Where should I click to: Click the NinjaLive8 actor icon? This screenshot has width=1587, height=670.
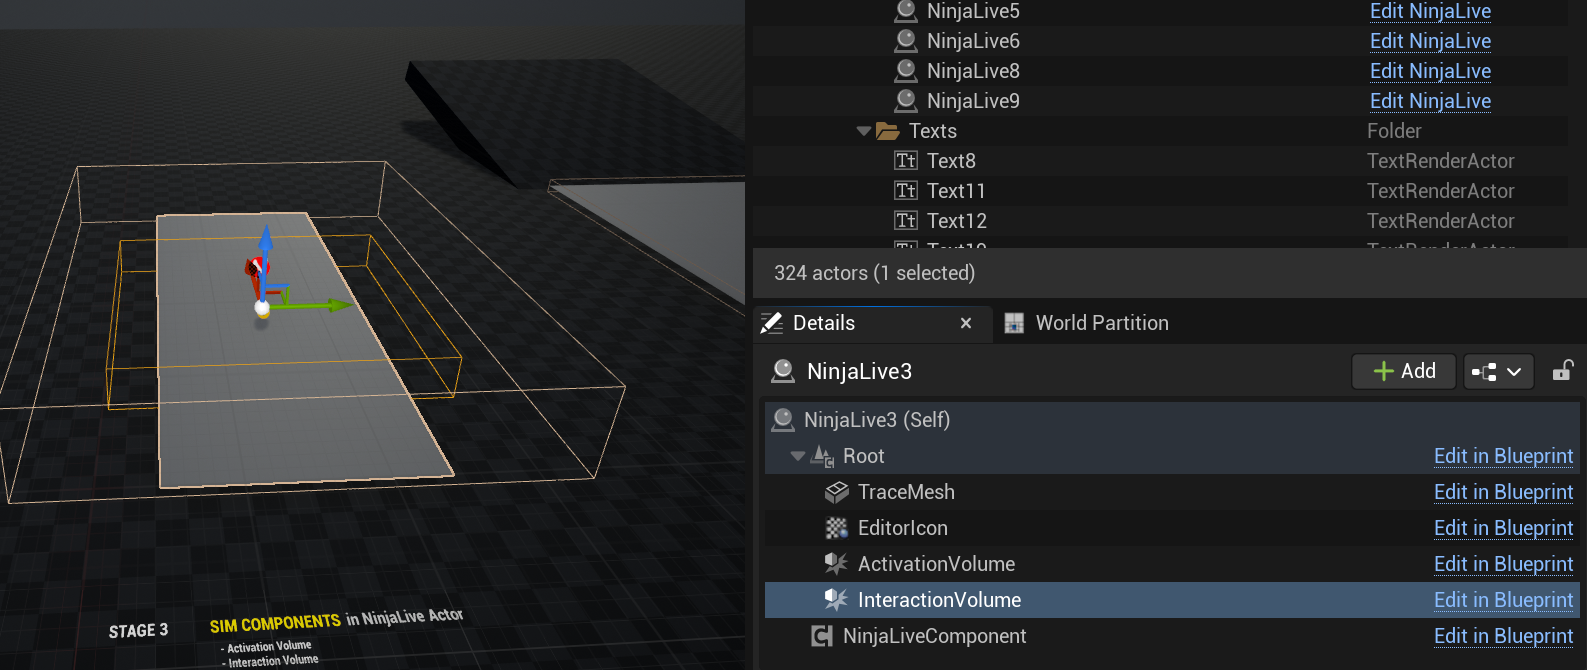click(906, 71)
